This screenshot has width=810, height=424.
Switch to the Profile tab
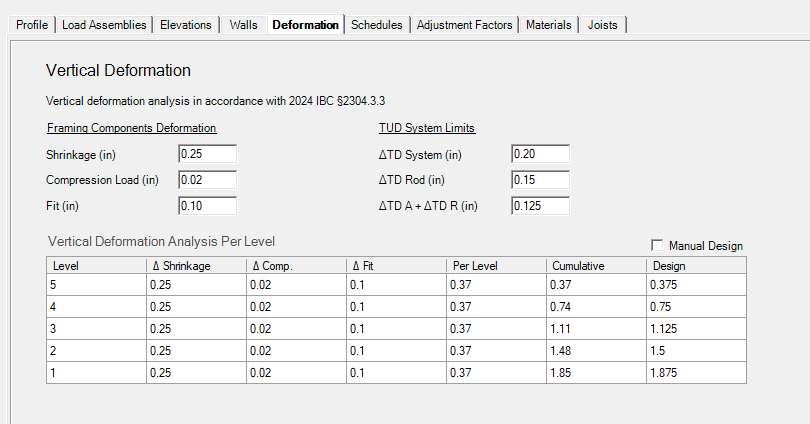tap(32, 25)
